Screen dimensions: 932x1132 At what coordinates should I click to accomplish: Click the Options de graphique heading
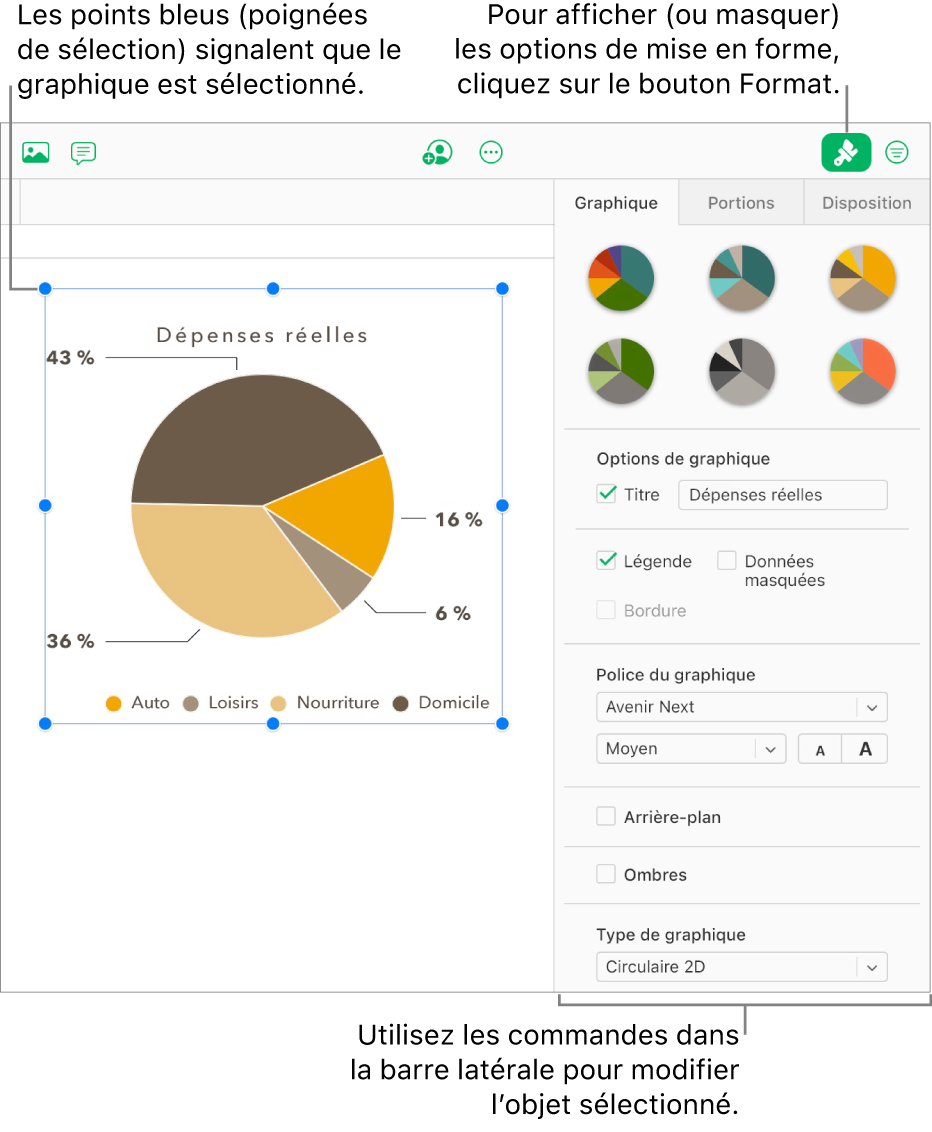[683, 459]
